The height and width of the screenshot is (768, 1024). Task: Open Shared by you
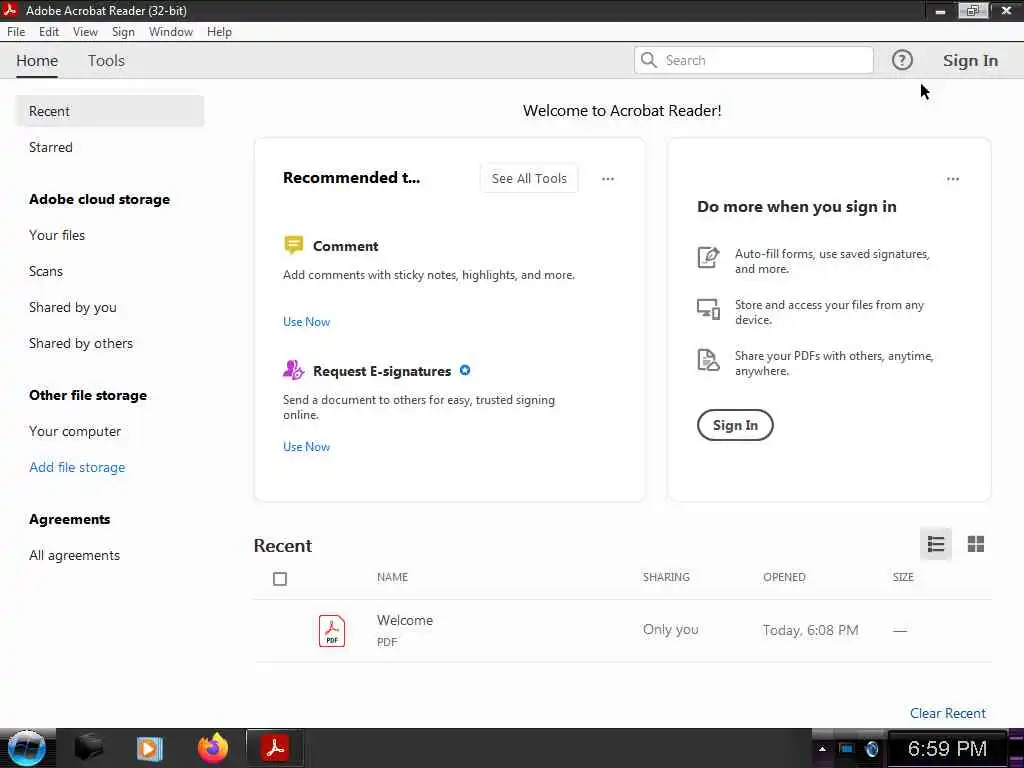coord(72,307)
